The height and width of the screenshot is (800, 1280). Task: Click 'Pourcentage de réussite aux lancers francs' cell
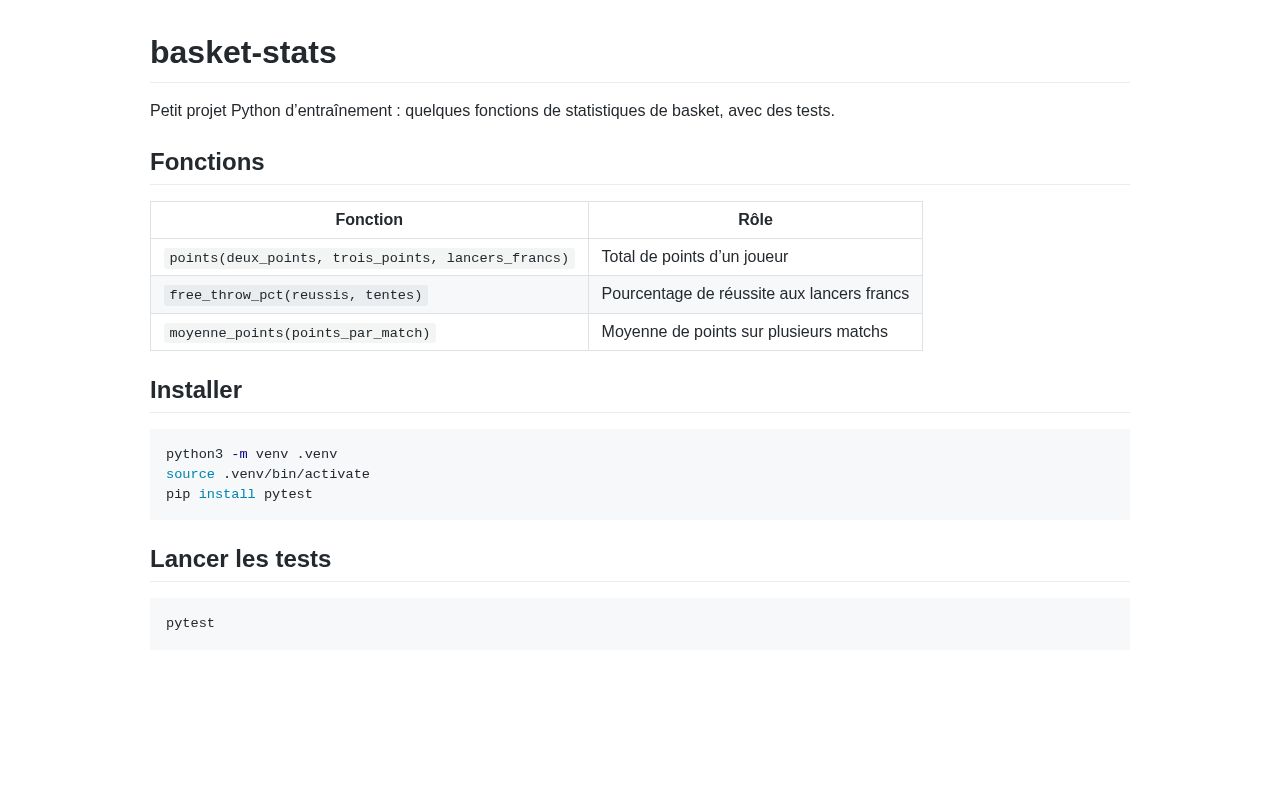point(755,294)
